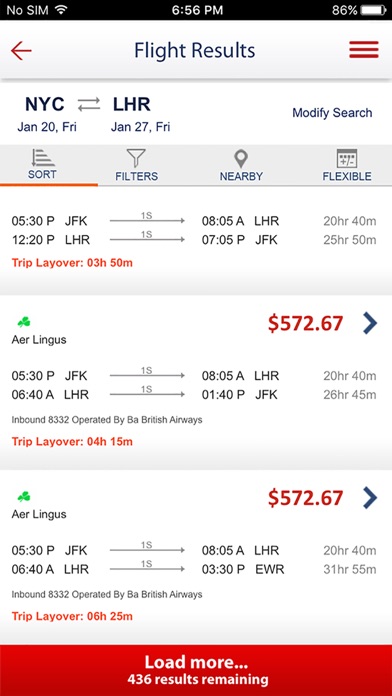Select the FILTERS tab label

click(x=136, y=176)
